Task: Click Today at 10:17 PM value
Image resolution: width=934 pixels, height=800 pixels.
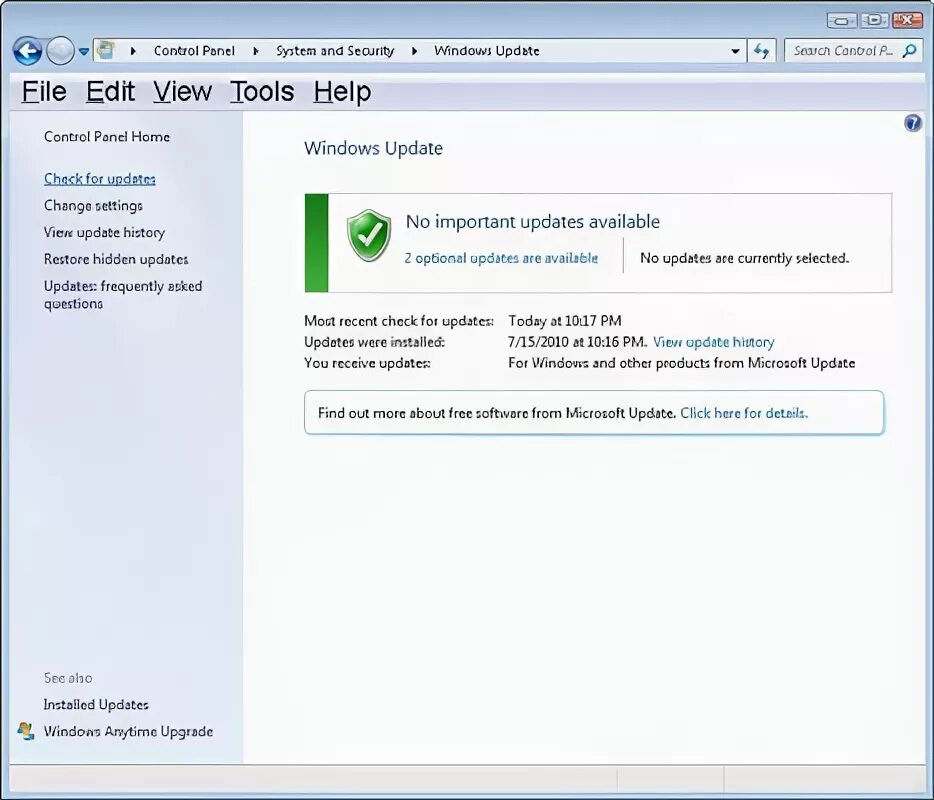Action: pyautogui.click(x=565, y=321)
